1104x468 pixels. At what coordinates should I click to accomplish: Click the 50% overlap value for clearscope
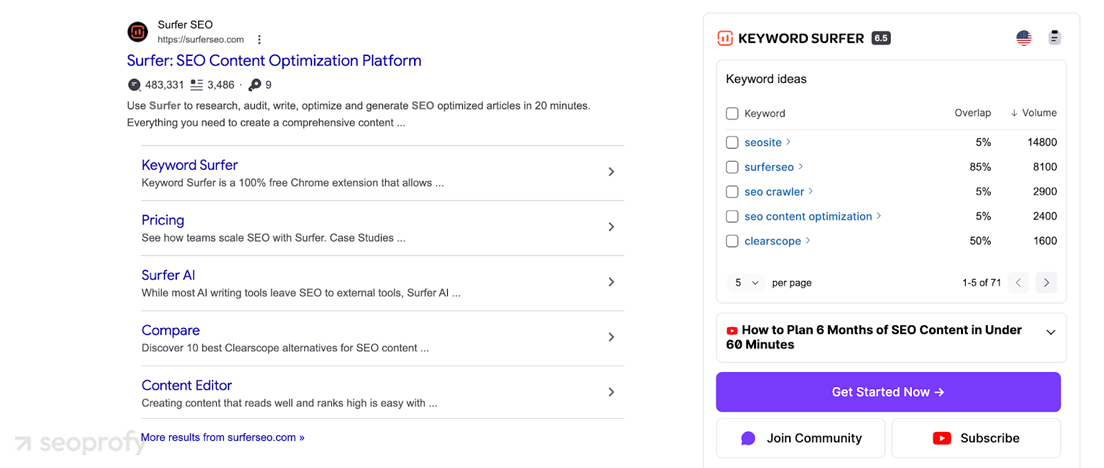(x=980, y=241)
